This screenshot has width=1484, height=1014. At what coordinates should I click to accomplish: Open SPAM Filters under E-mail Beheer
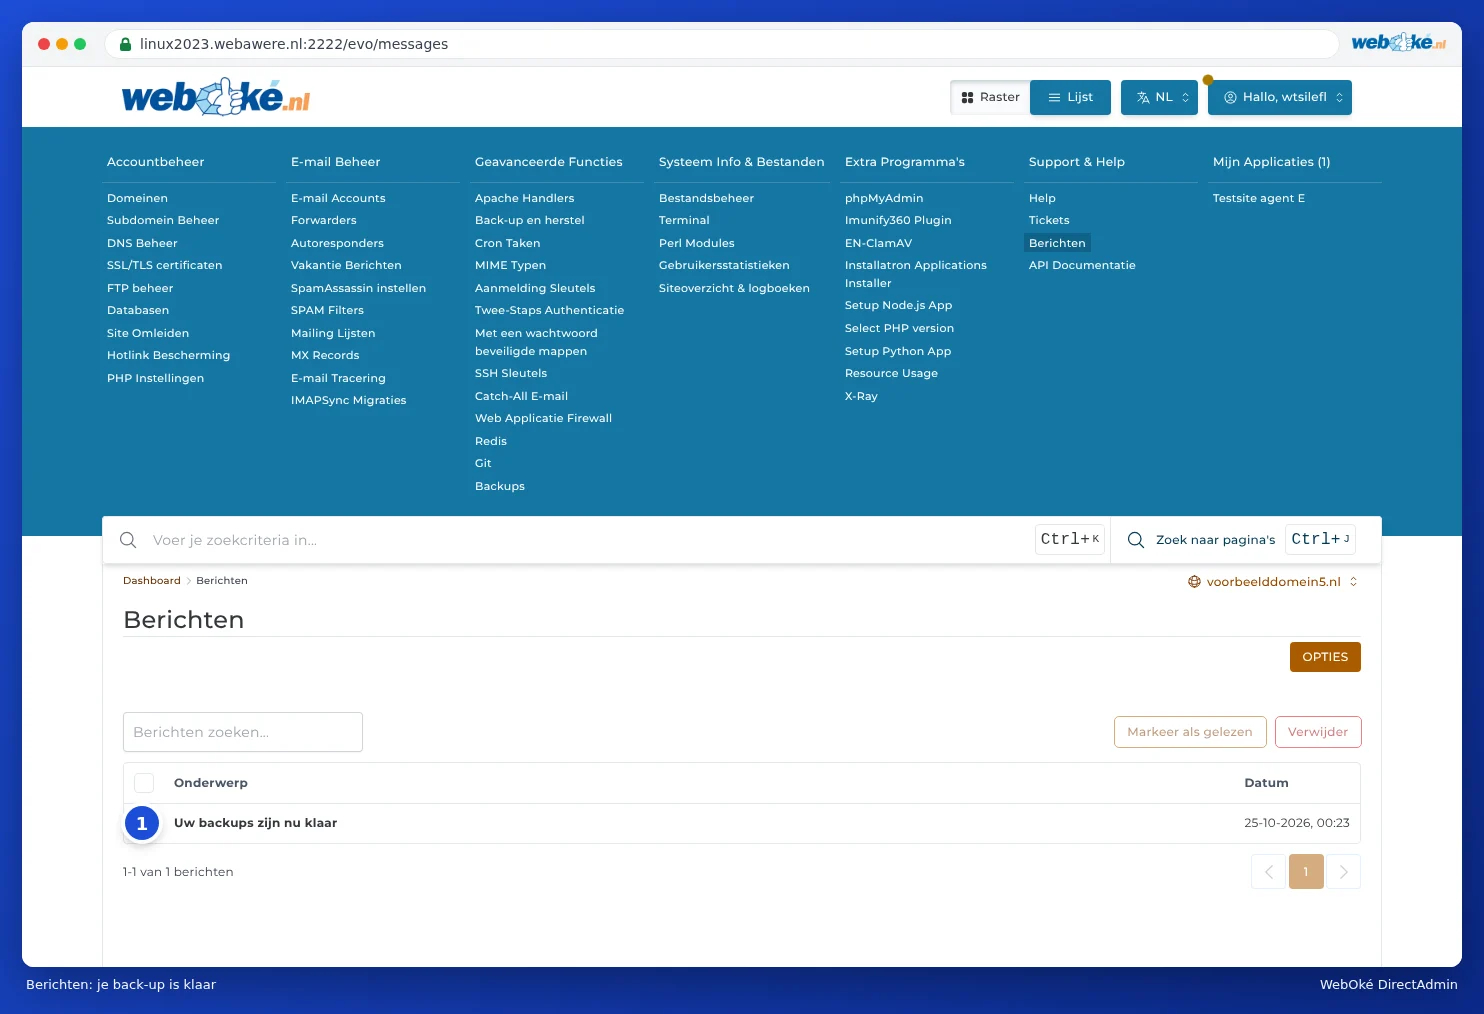pos(327,310)
